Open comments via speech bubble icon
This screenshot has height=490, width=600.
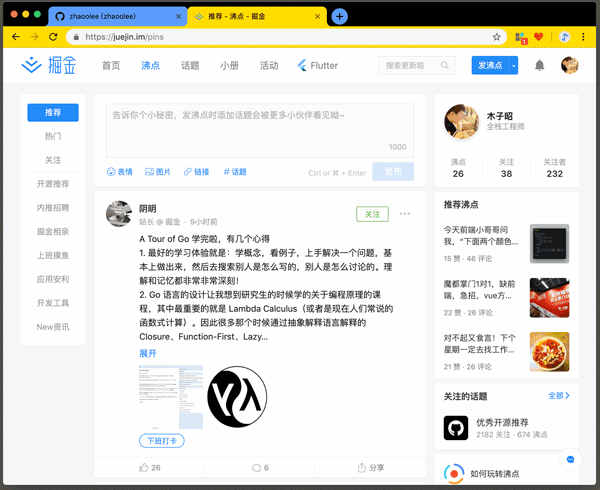[x=256, y=467]
